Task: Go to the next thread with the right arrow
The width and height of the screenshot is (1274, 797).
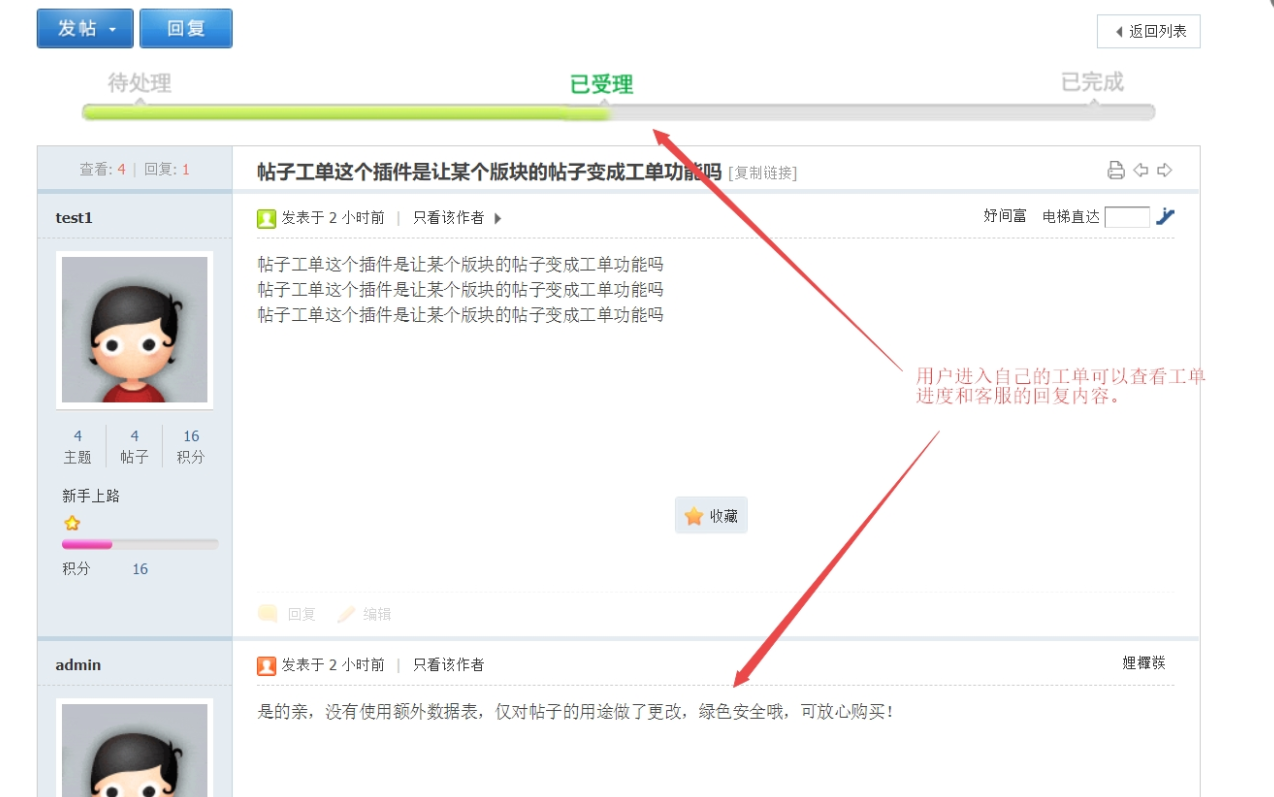Action: (x=1165, y=170)
